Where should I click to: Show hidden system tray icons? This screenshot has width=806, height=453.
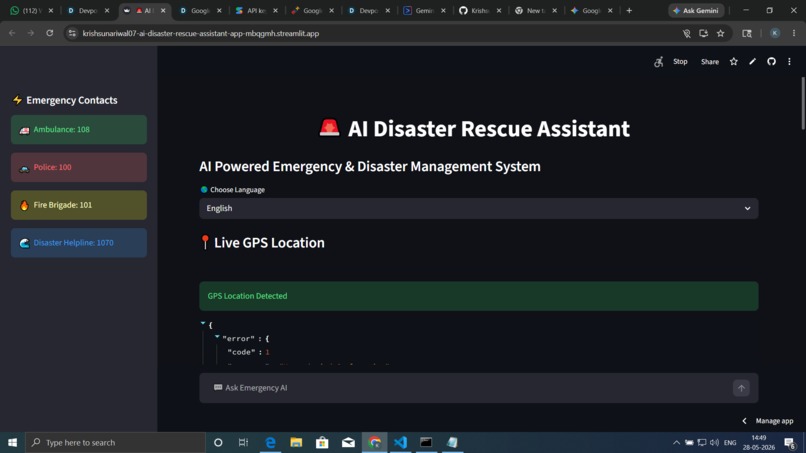click(676, 443)
